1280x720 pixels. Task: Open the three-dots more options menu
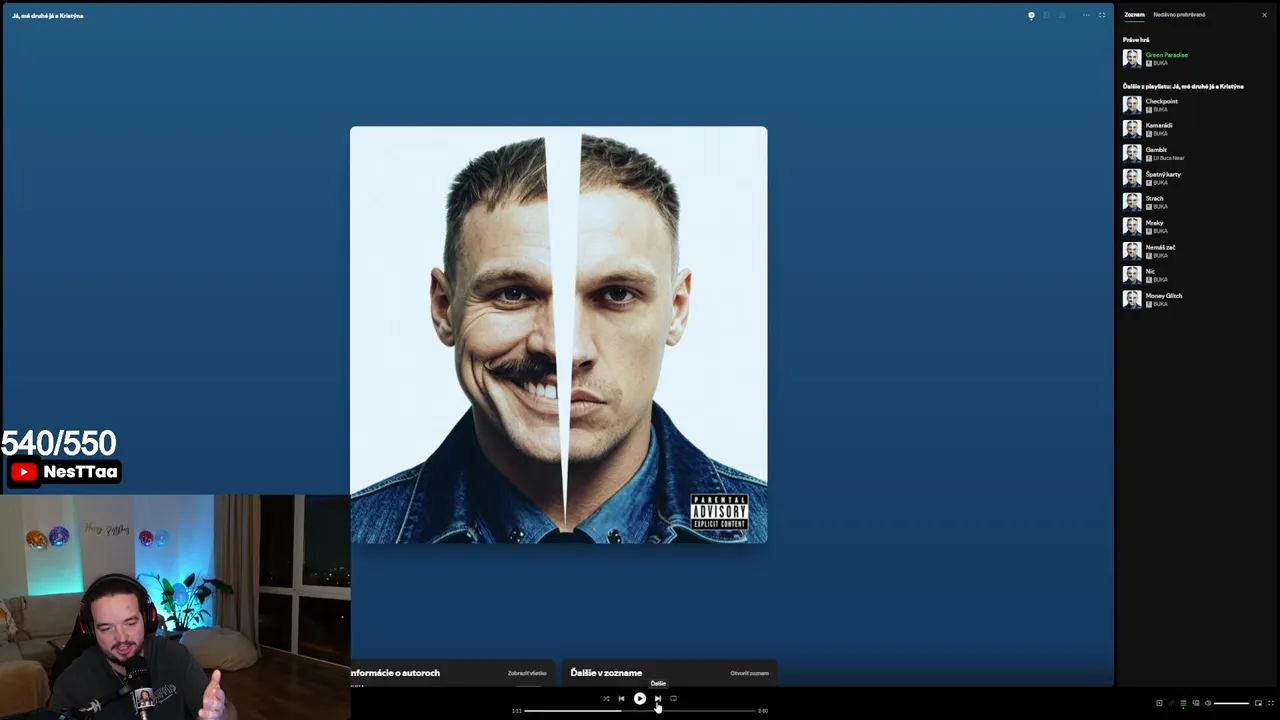pyautogui.click(x=1086, y=15)
